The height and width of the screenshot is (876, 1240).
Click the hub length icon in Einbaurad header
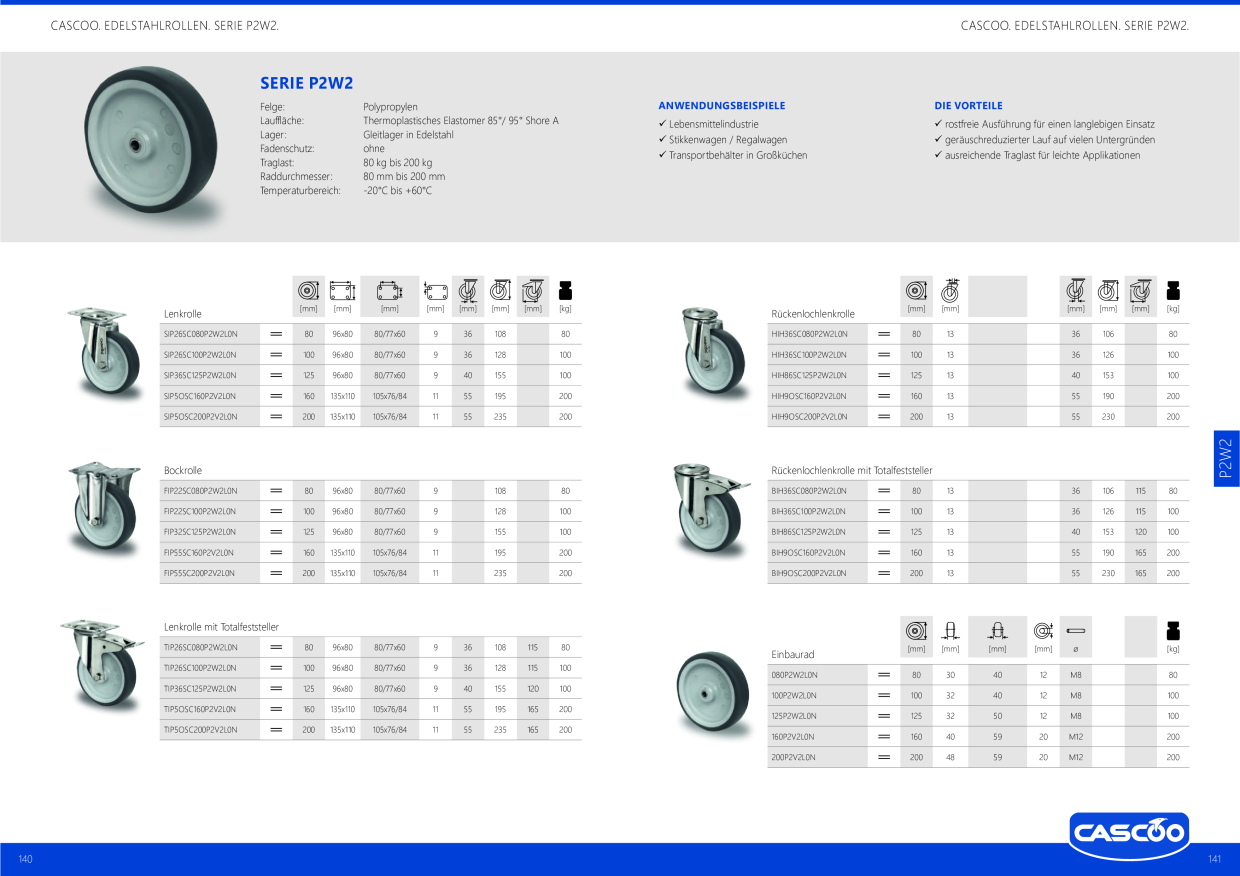tap(997, 630)
